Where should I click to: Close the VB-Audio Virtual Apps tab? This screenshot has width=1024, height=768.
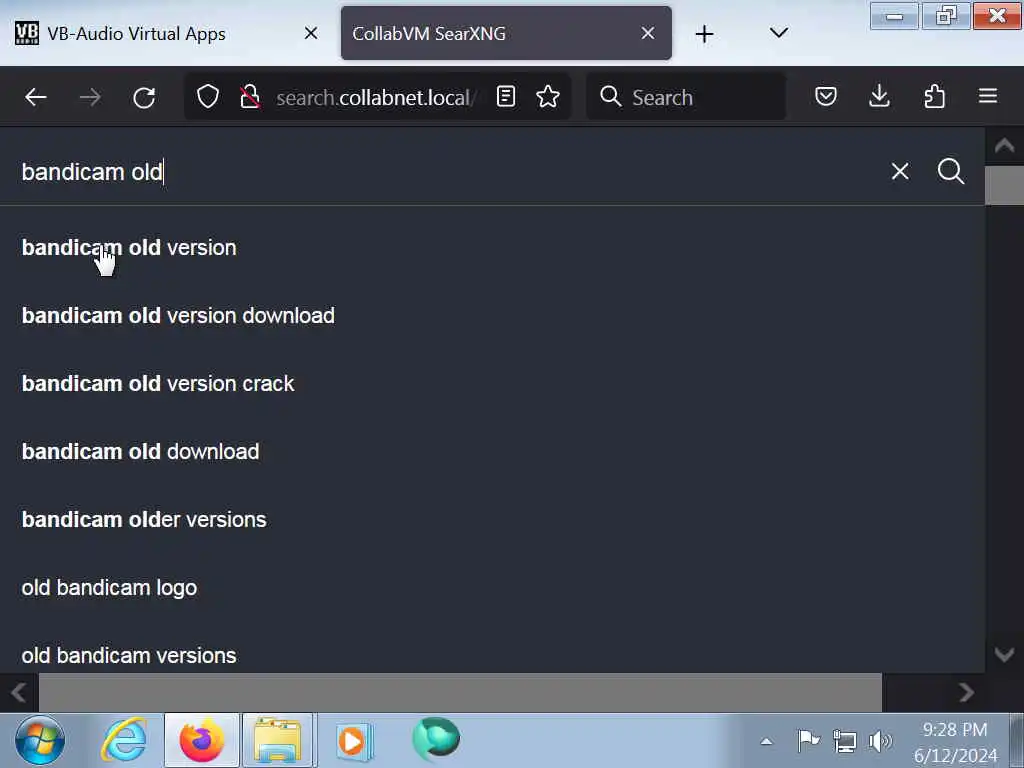(x=311, y=33)
